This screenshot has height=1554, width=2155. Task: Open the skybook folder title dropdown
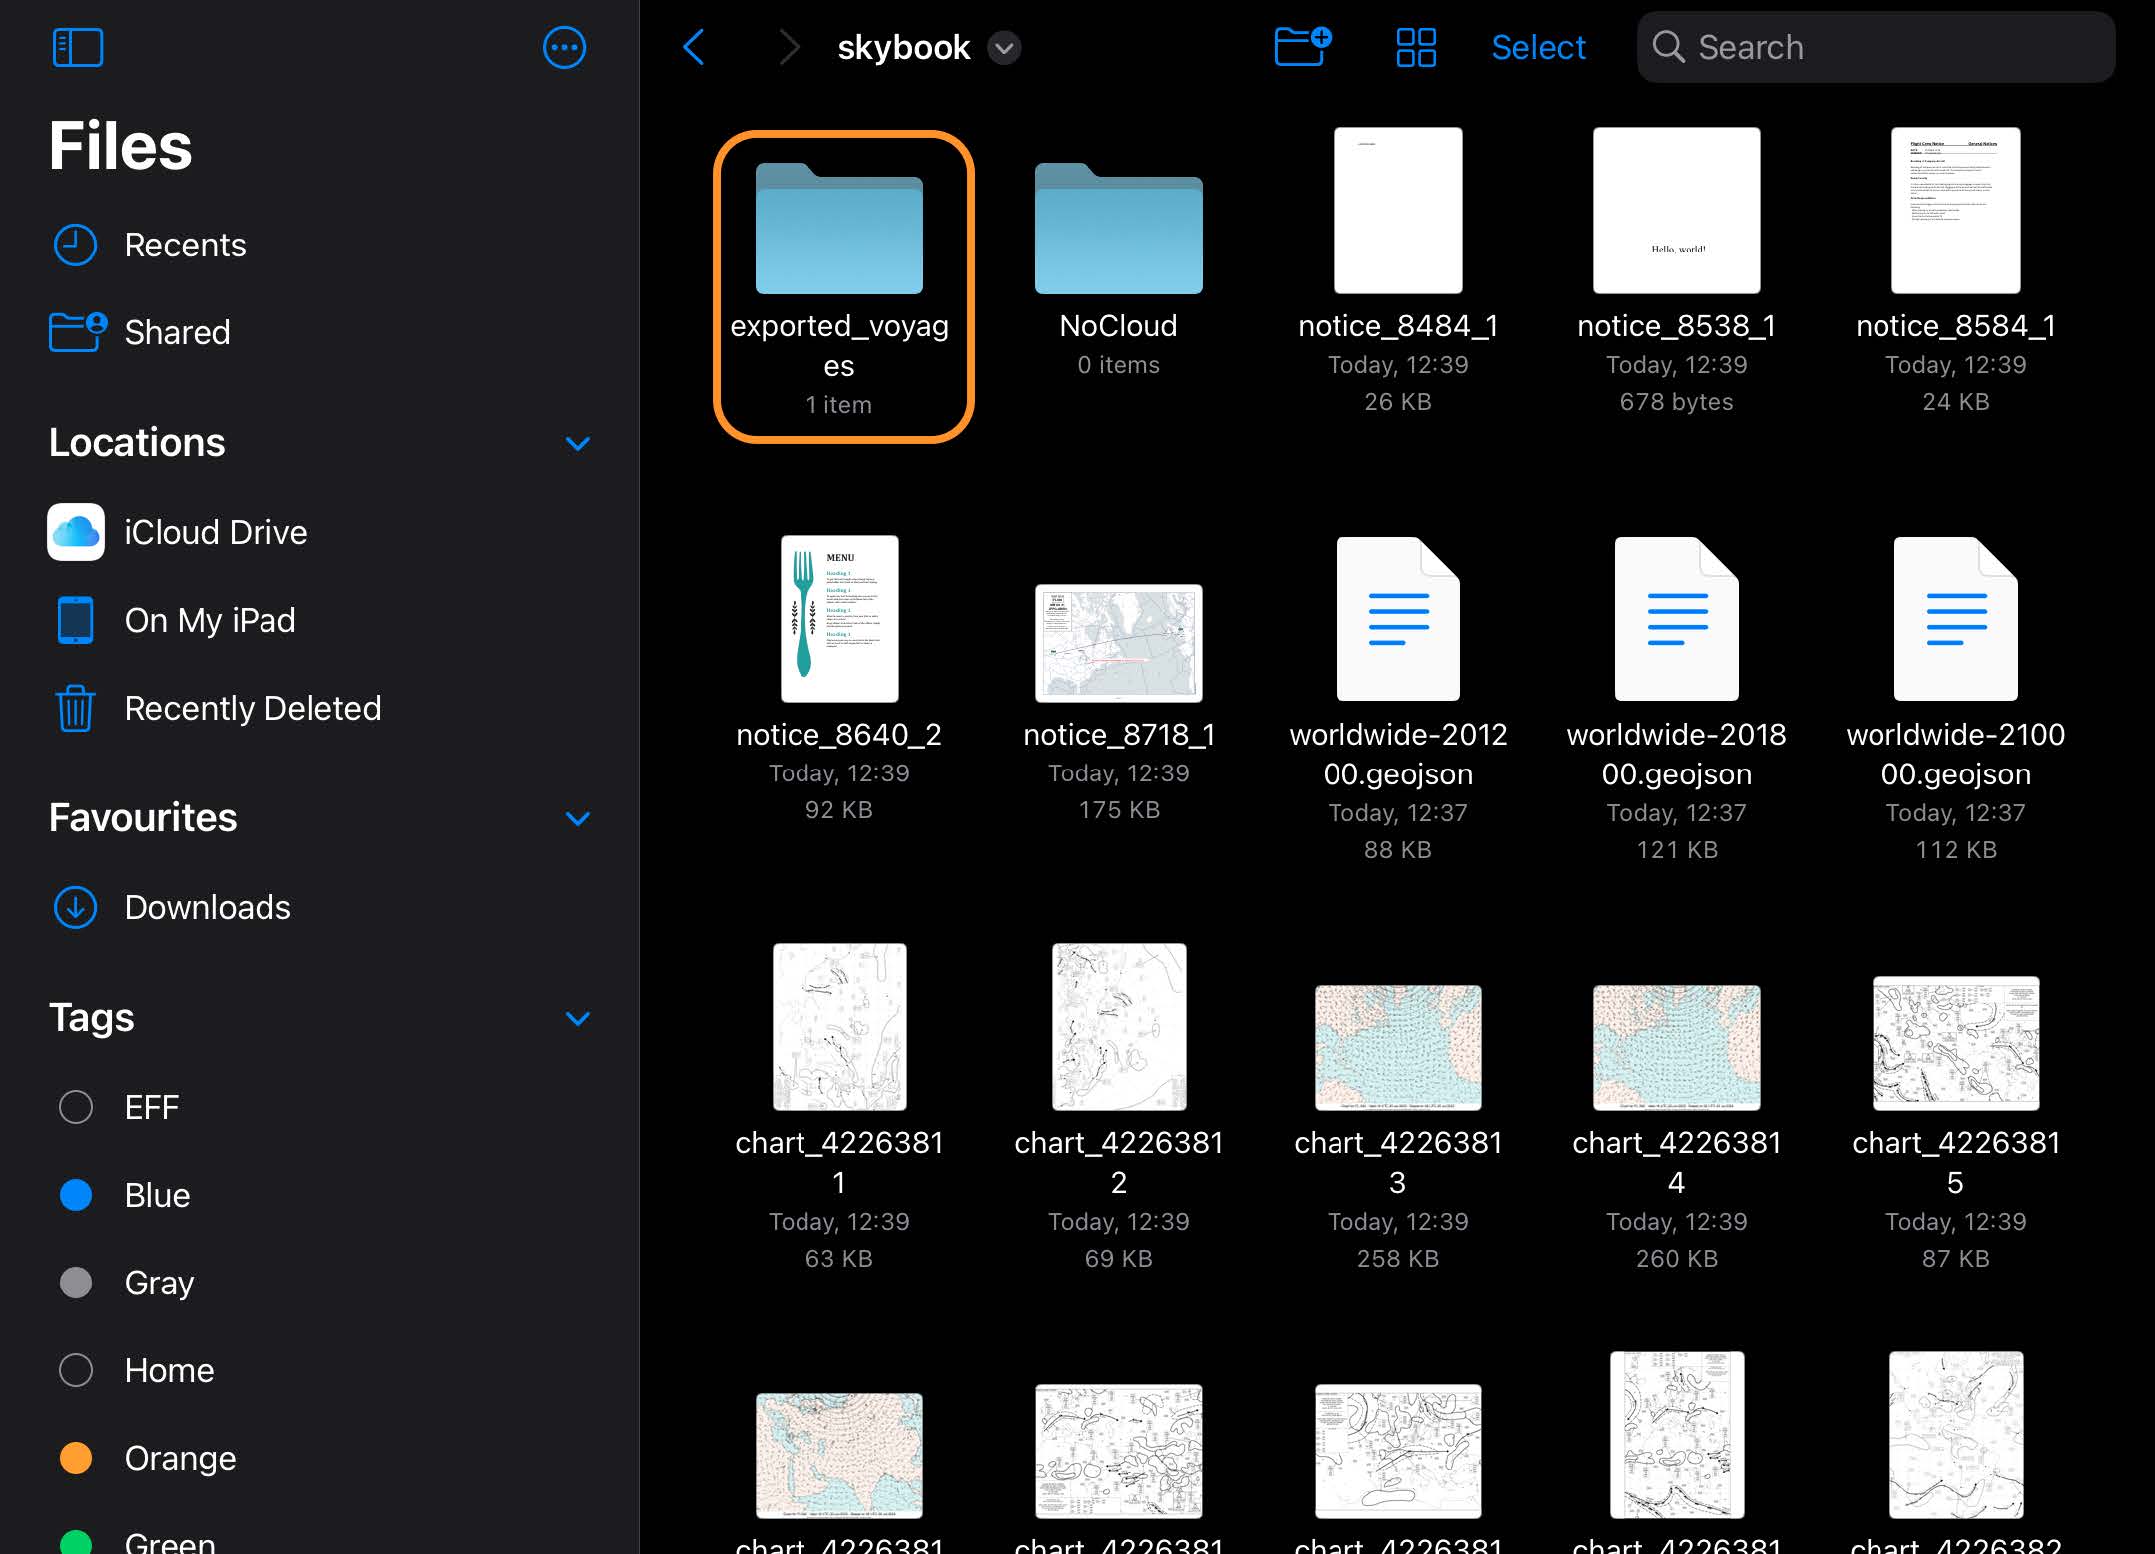coord(1003,48)
